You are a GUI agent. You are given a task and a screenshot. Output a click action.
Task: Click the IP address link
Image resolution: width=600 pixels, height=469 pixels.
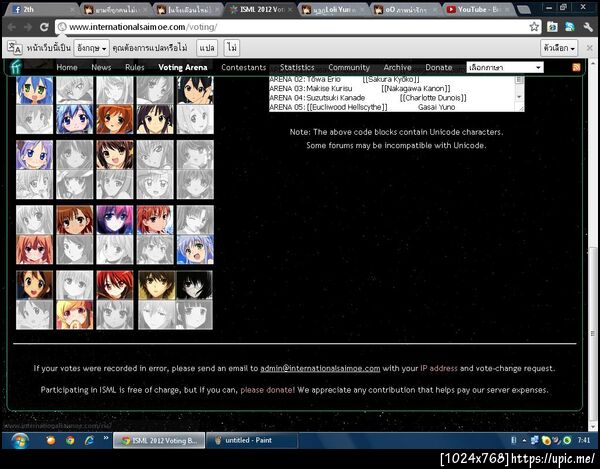pyautogui.click(x=439, y=368)
